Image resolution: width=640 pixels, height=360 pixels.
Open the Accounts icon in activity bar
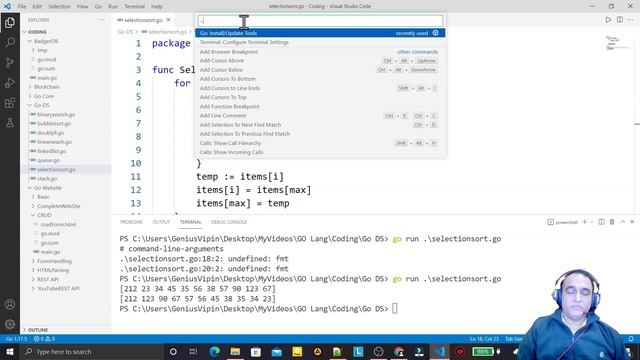click(x=10, y=304)
